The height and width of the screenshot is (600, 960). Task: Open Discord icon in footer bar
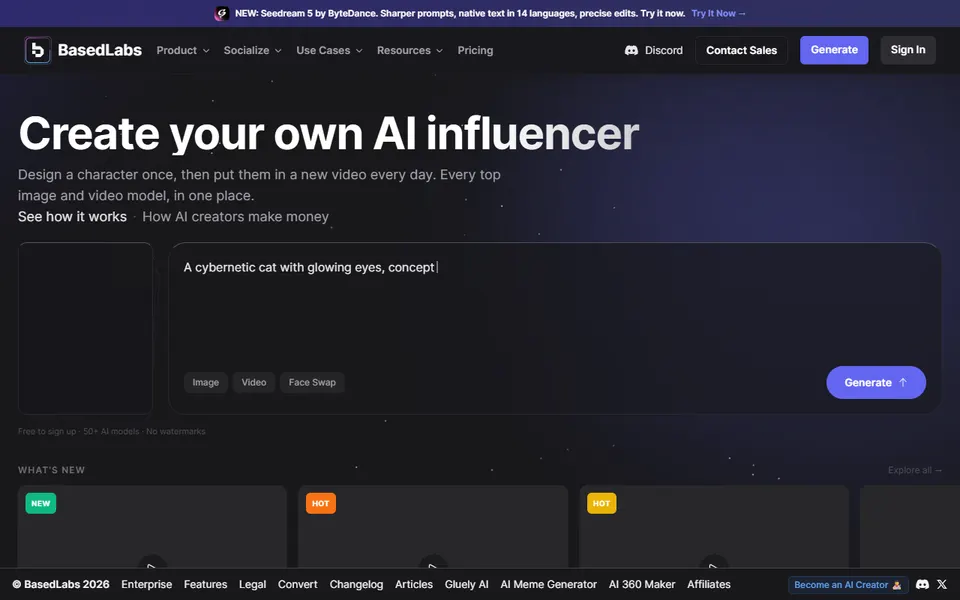[x=922, y=584]
